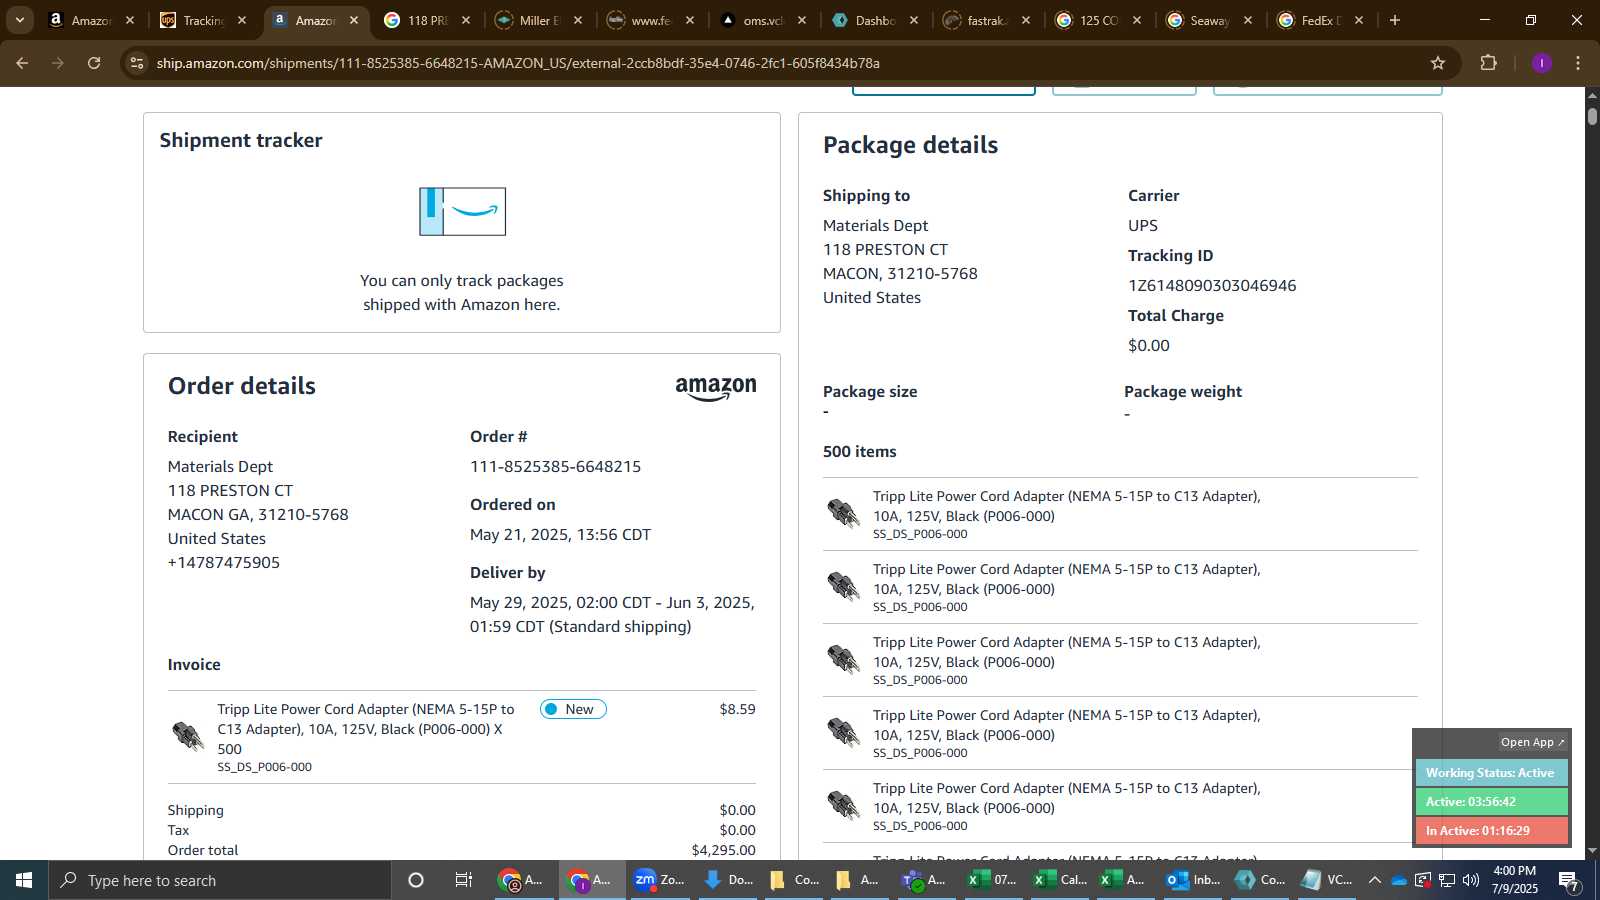The width and height of the screenshot is (1600, 900).
Task: Open the volume speaker tray icon
Action: [x=1471, y=880]
